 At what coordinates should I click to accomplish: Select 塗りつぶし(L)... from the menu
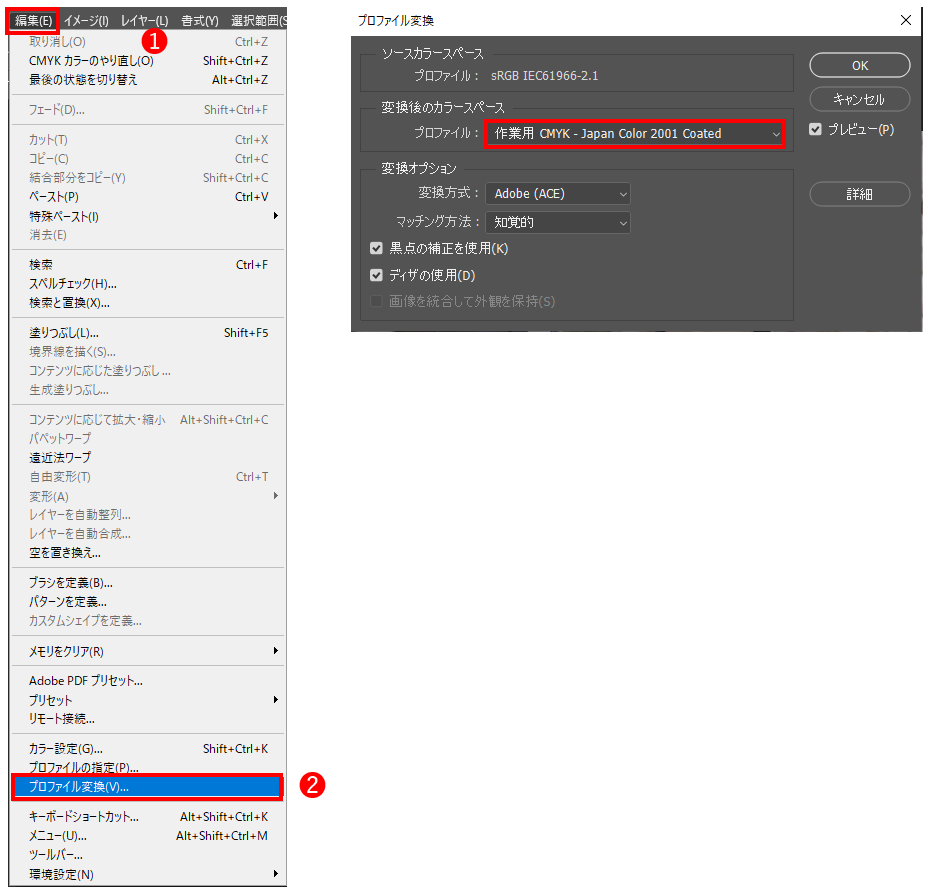[x=64, y=333]
